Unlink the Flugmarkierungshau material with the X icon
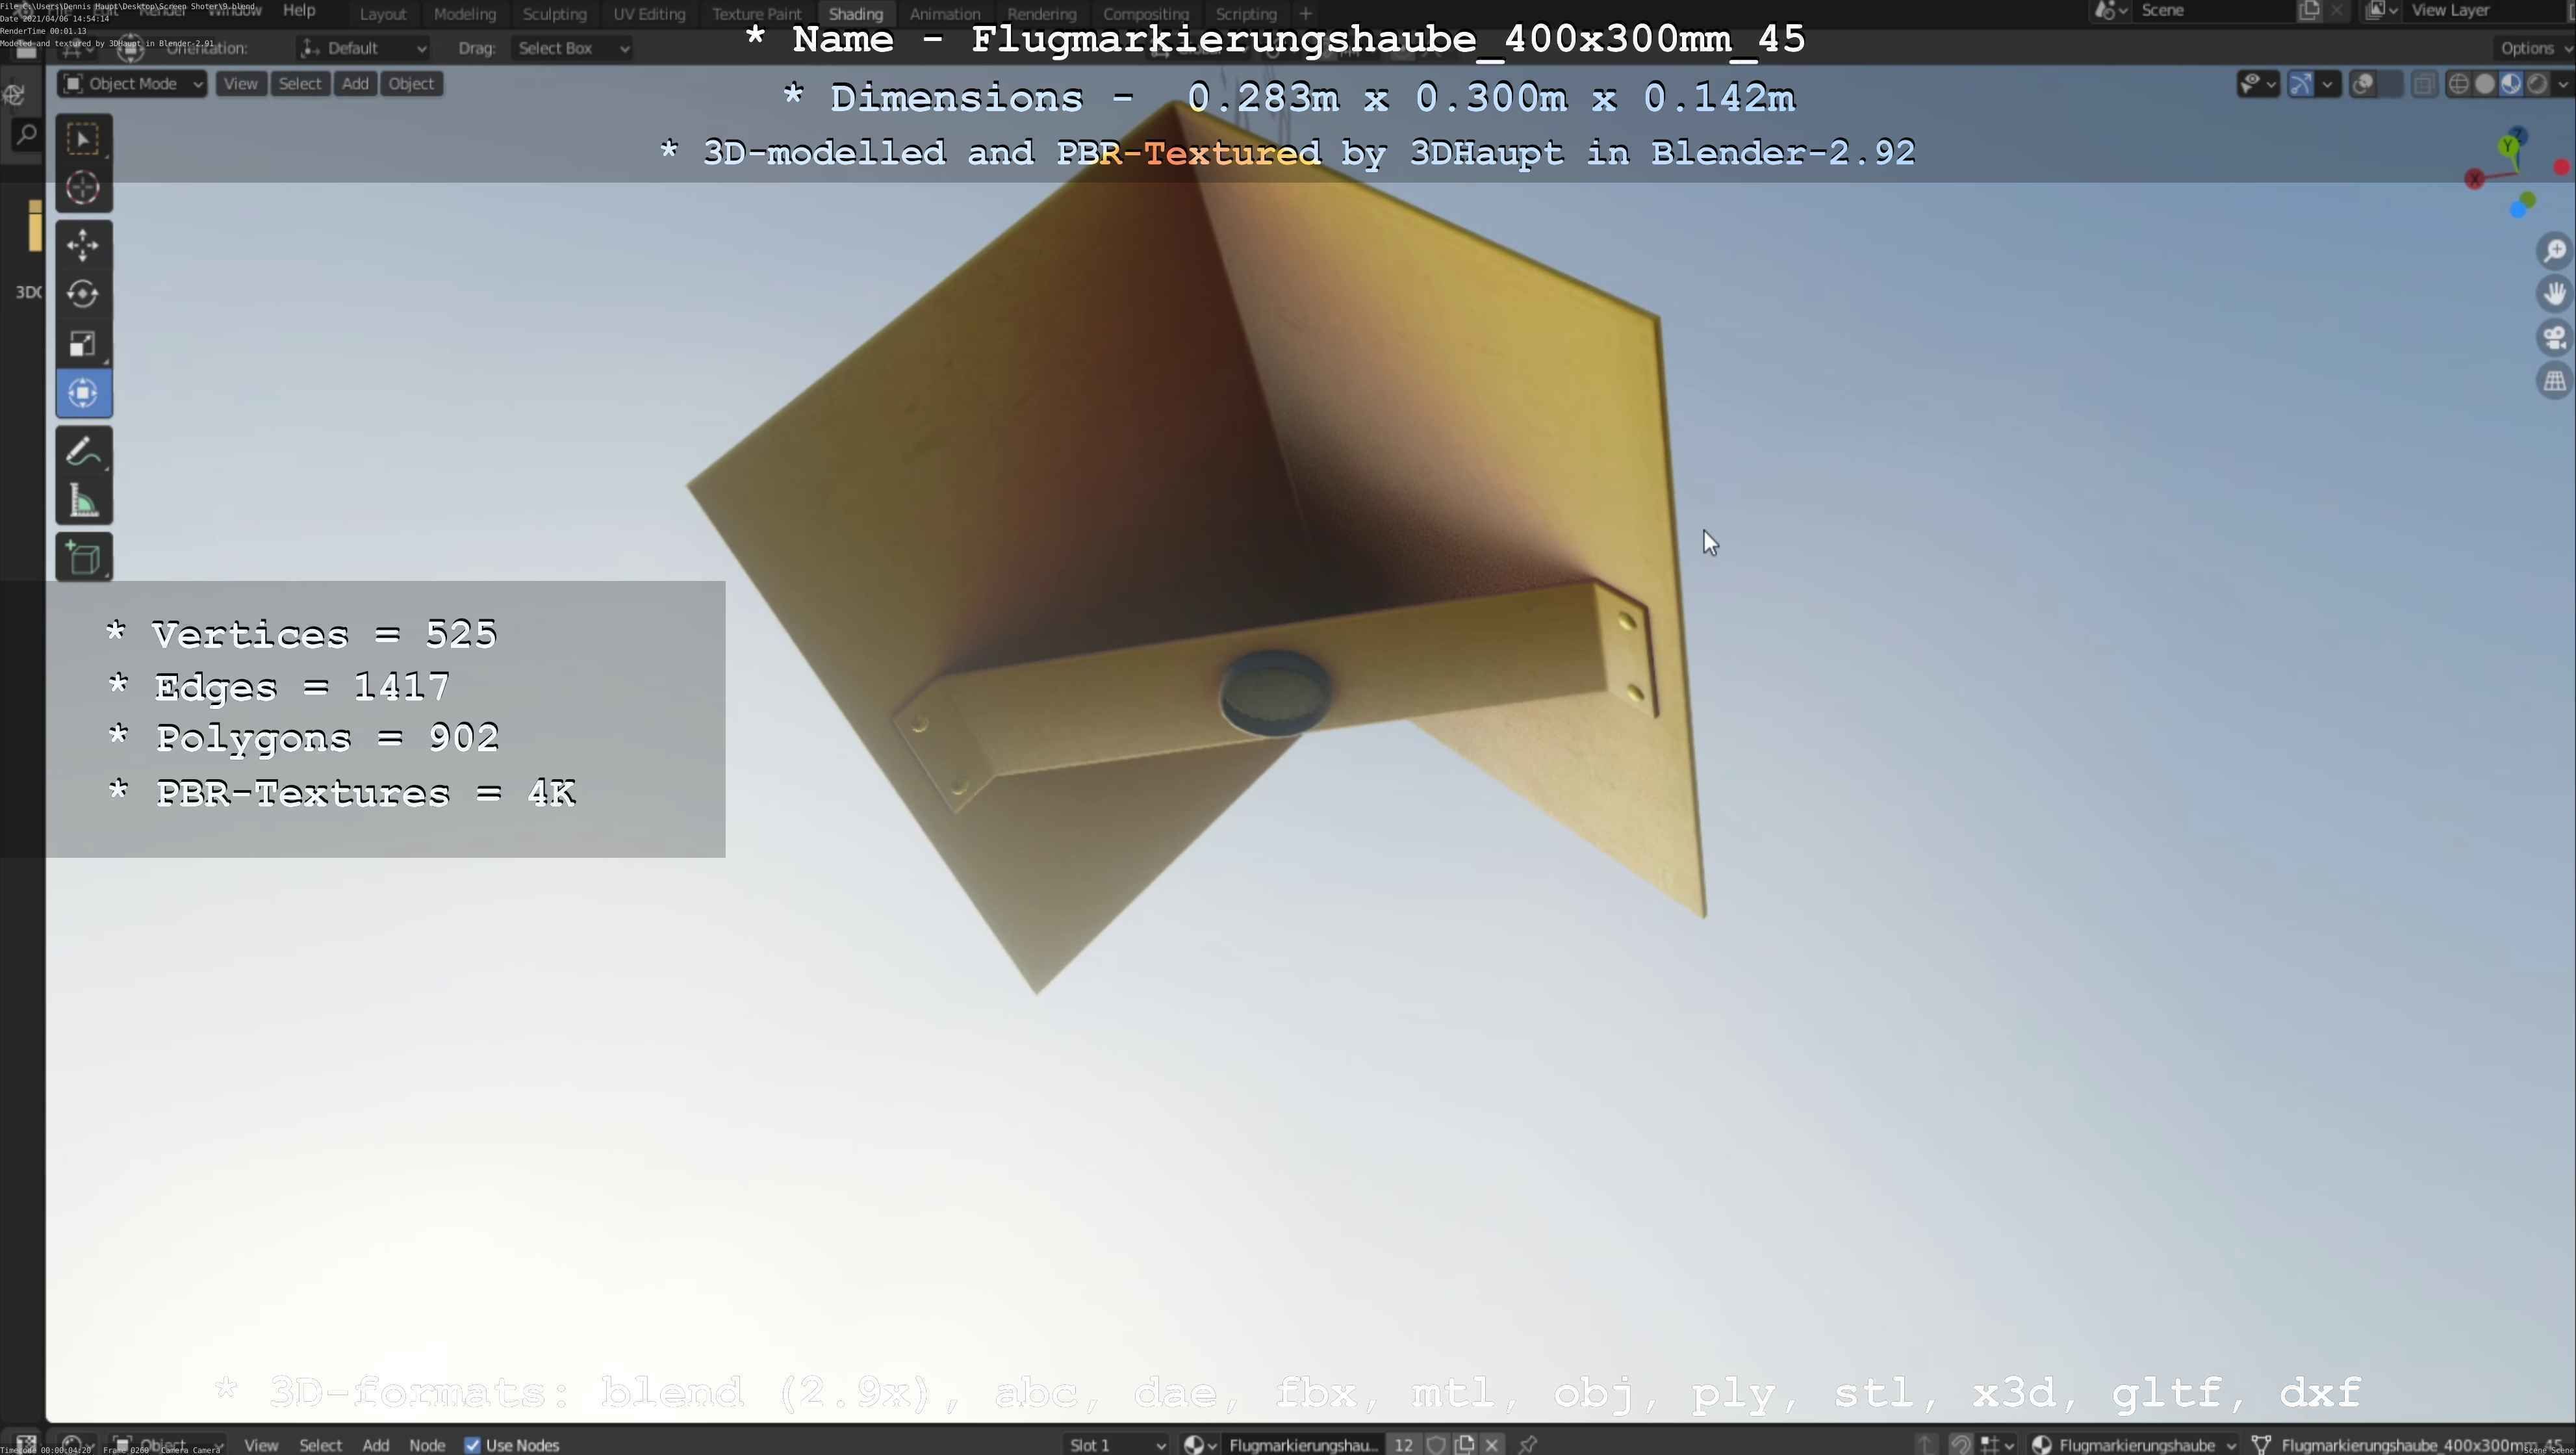Viewport: 2576px width, 1455px height. click(x=1492, y=1444)
